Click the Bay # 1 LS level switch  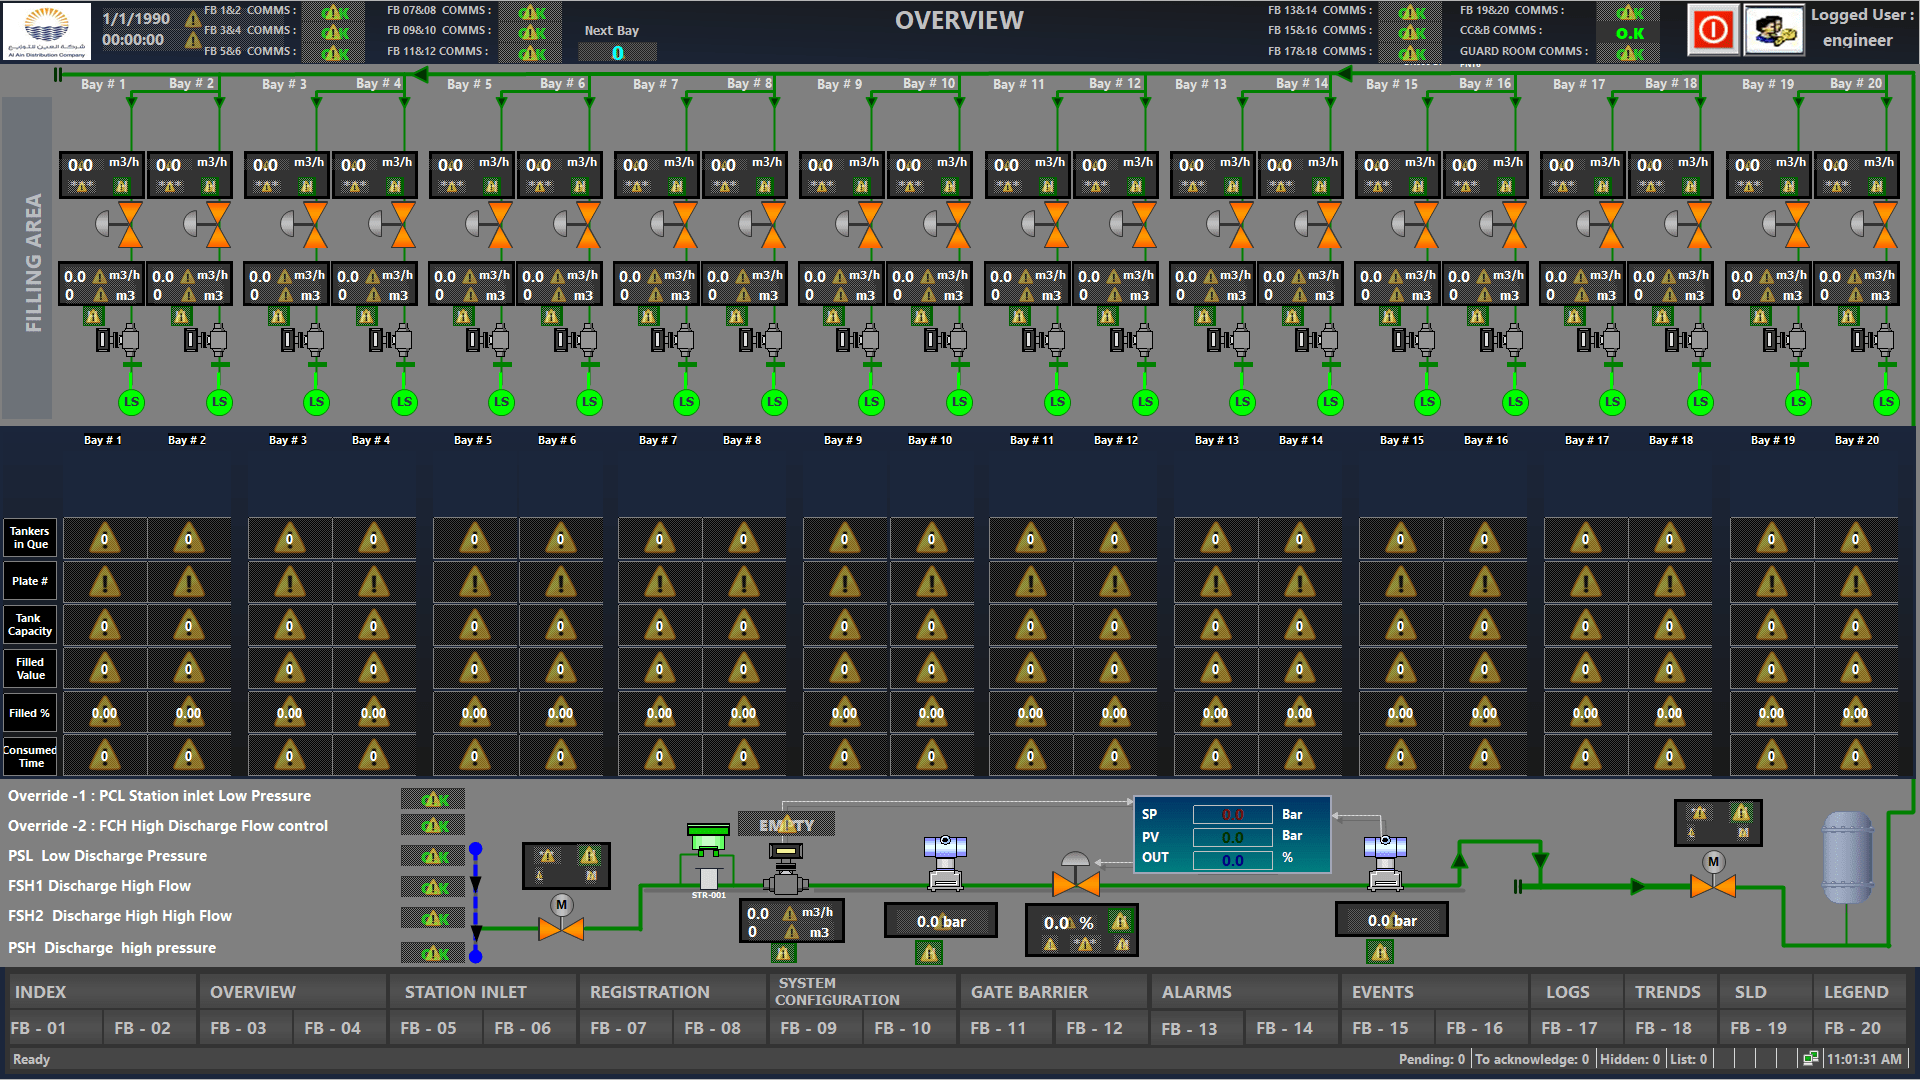coord(131,402)
